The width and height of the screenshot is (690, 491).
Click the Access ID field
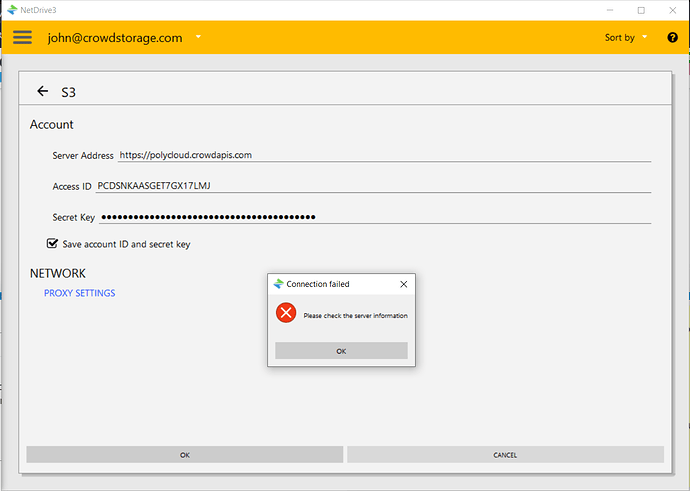click(x=373, y=186)
